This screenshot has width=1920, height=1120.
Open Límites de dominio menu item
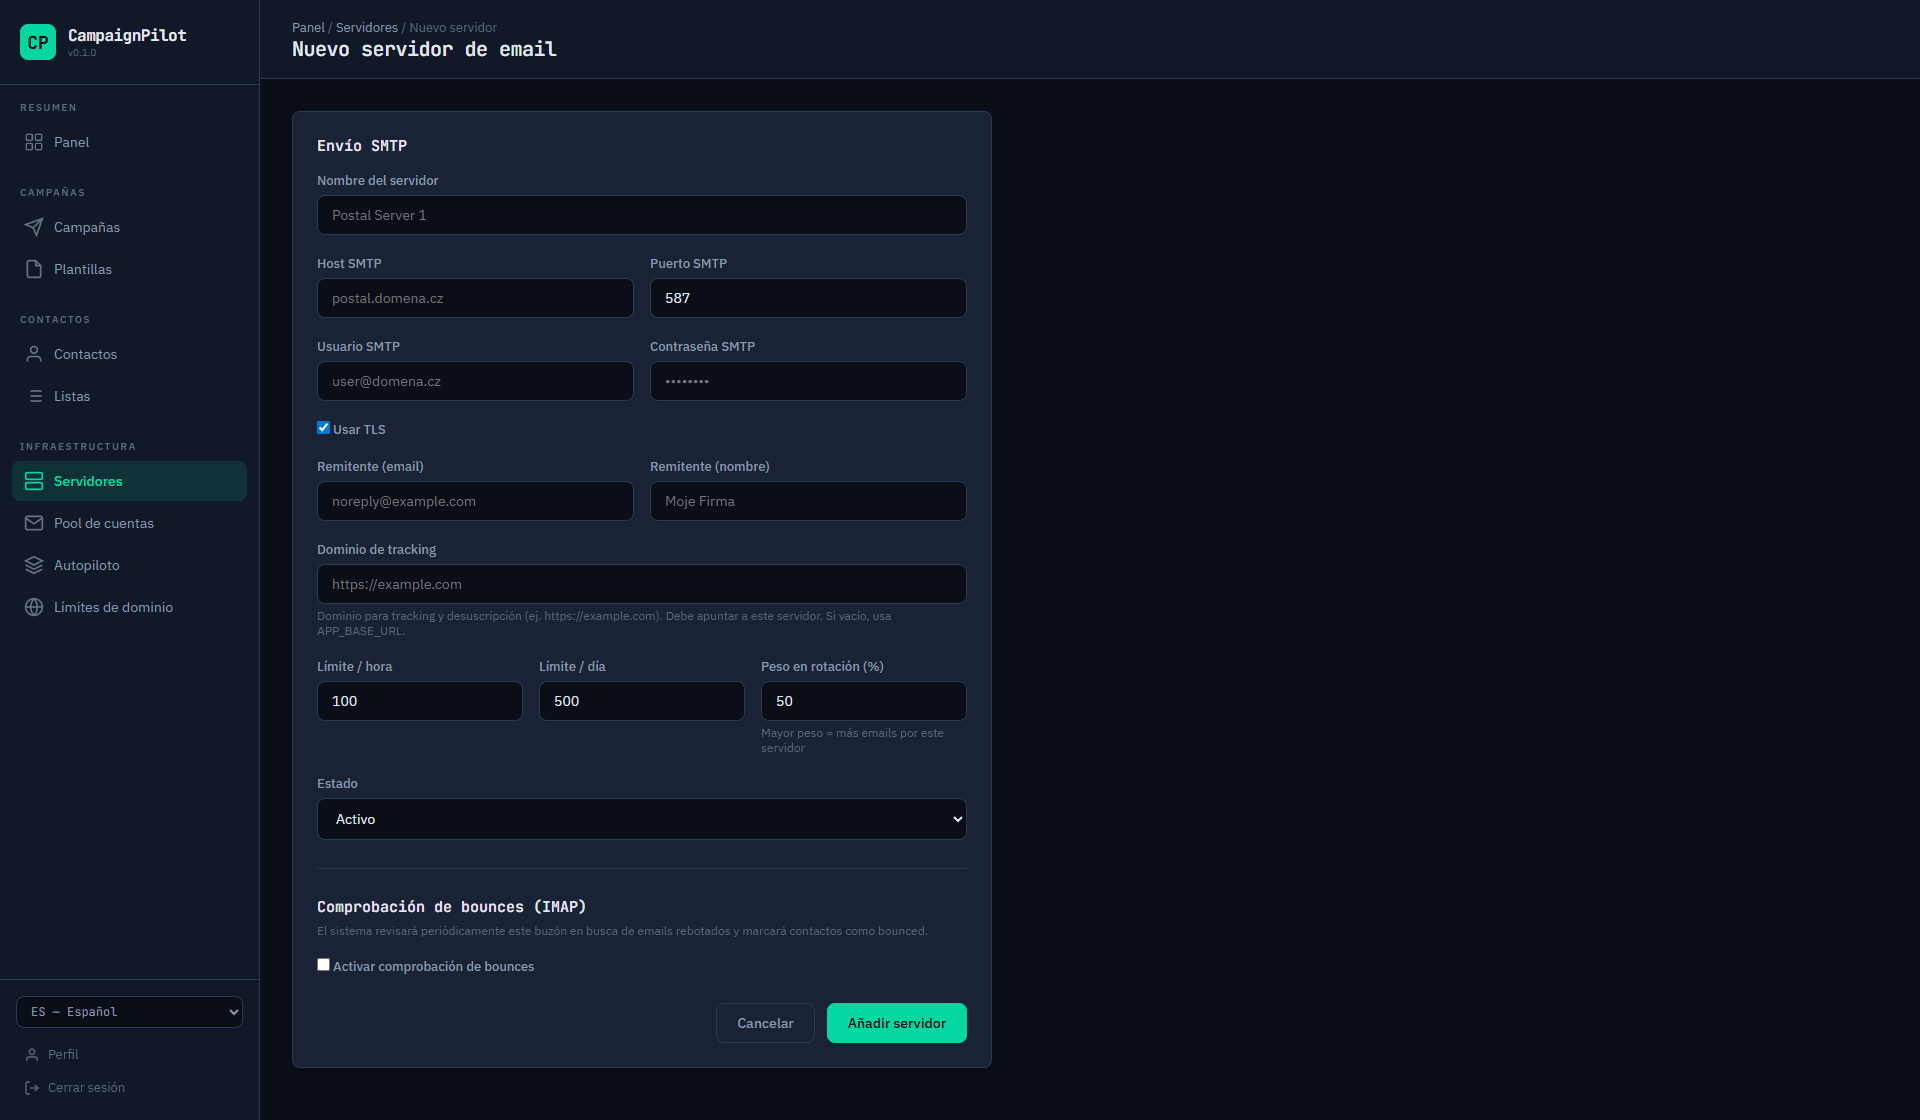129,607
